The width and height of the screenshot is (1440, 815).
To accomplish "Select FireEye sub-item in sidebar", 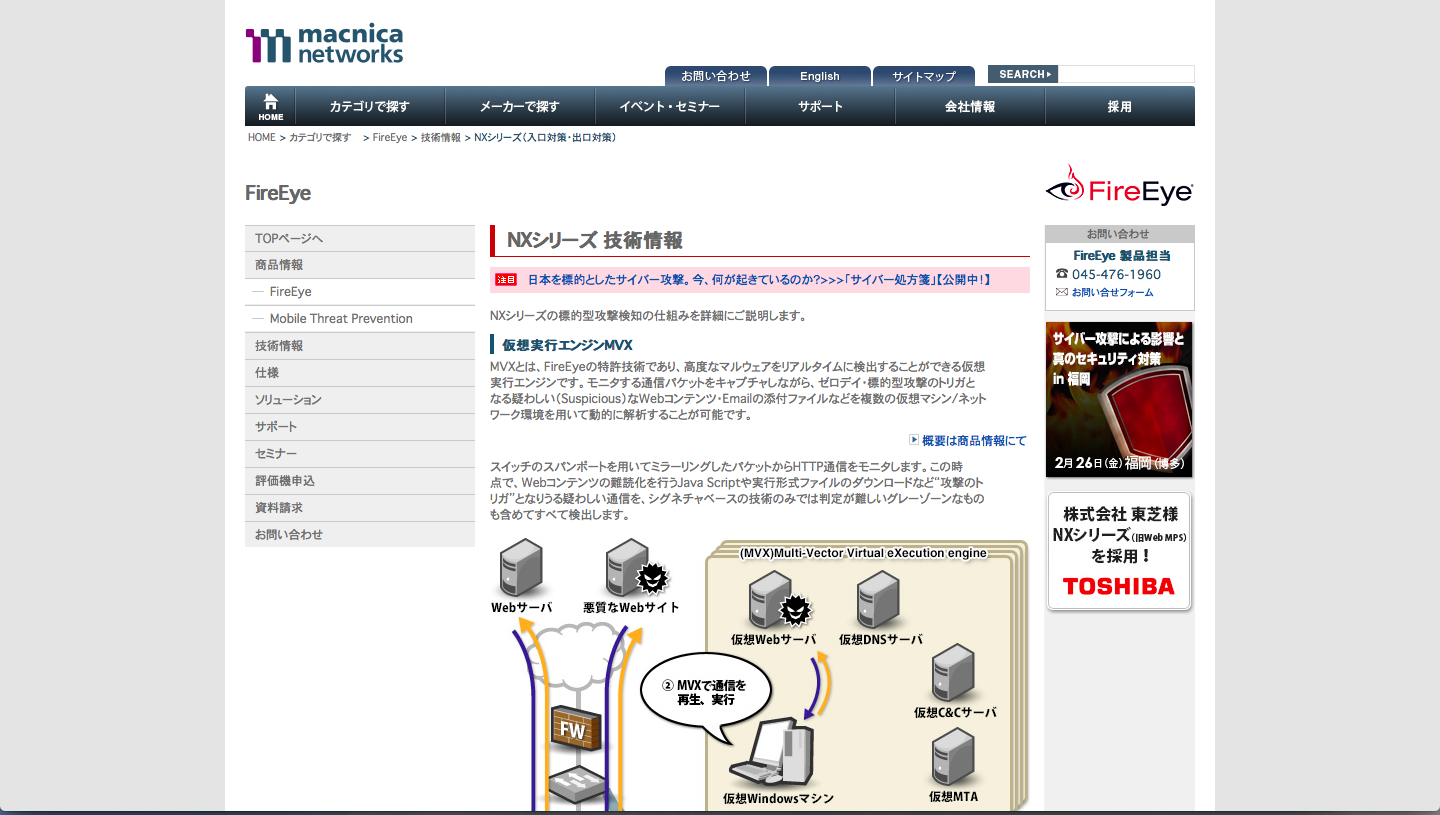I will (x=360, y=292).
